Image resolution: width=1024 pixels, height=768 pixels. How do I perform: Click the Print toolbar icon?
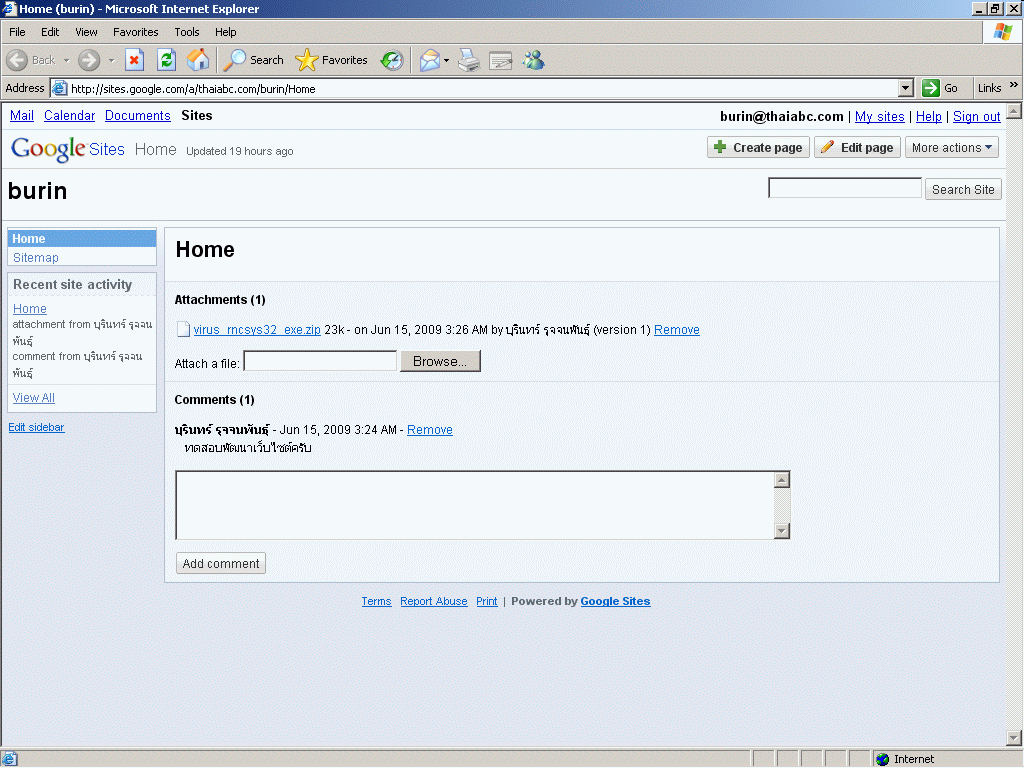tap(468, 60)
